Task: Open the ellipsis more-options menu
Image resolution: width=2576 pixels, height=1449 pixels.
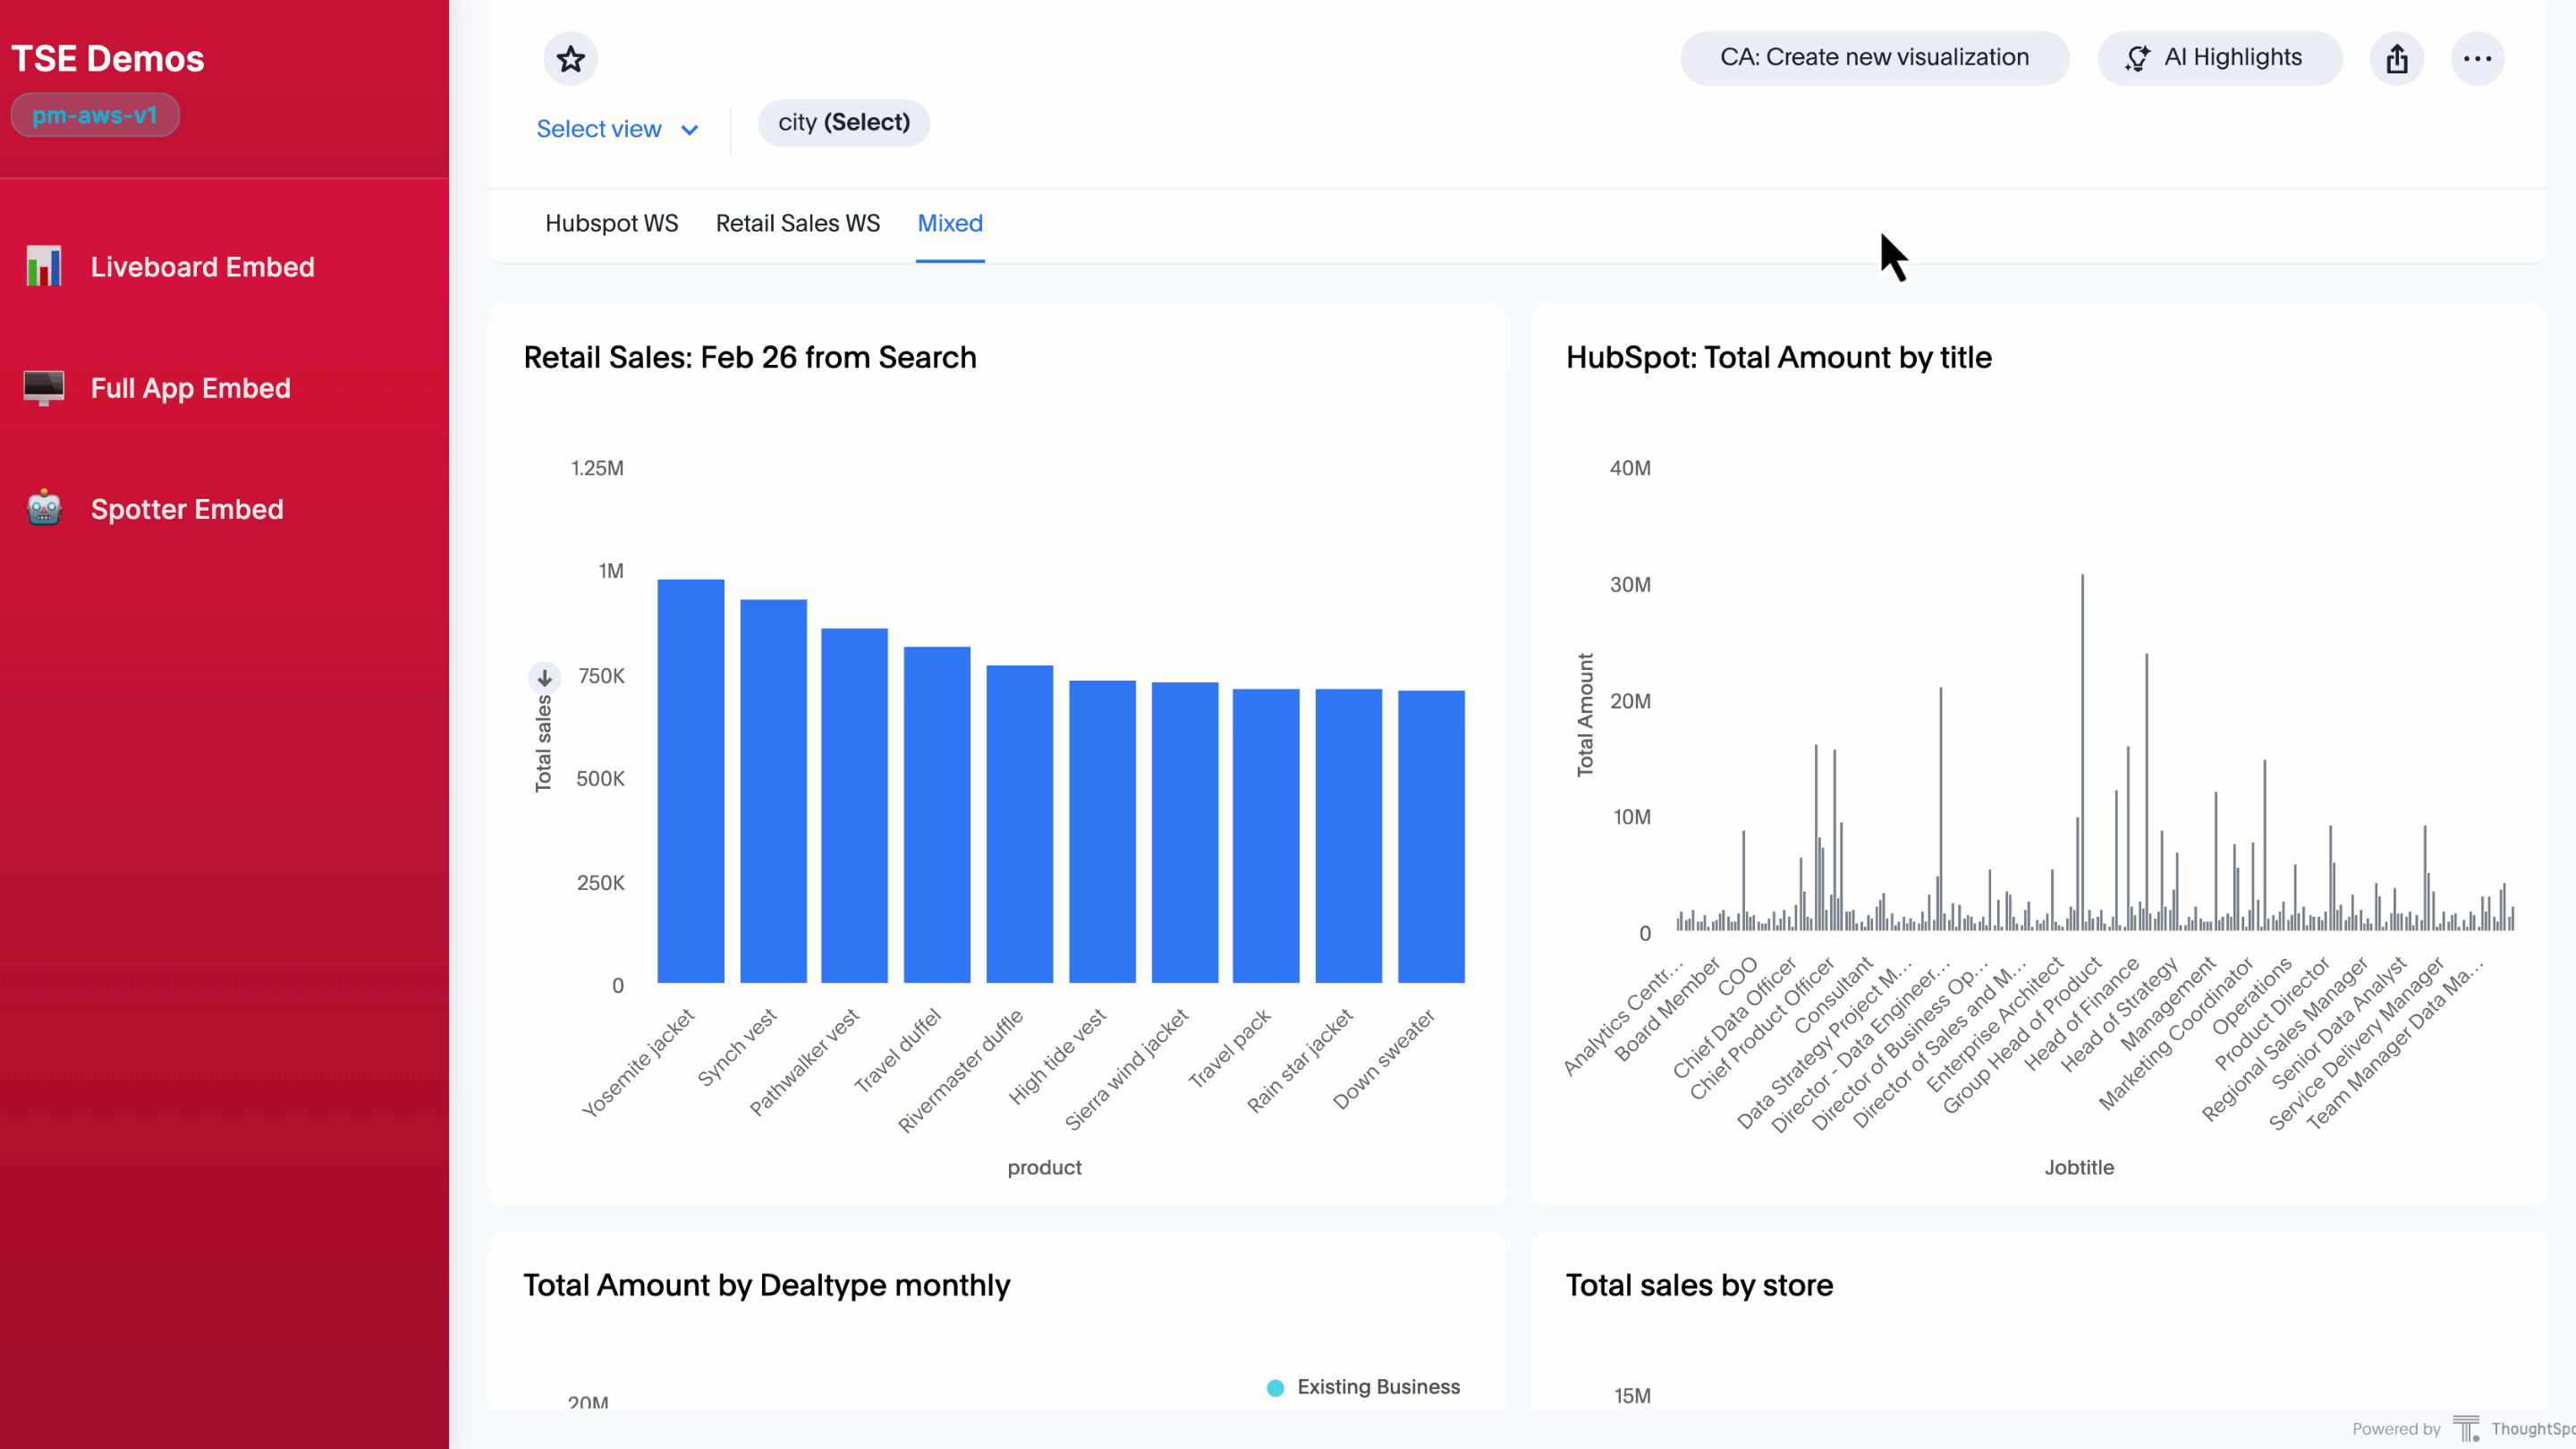Action: coord(2478,58)
